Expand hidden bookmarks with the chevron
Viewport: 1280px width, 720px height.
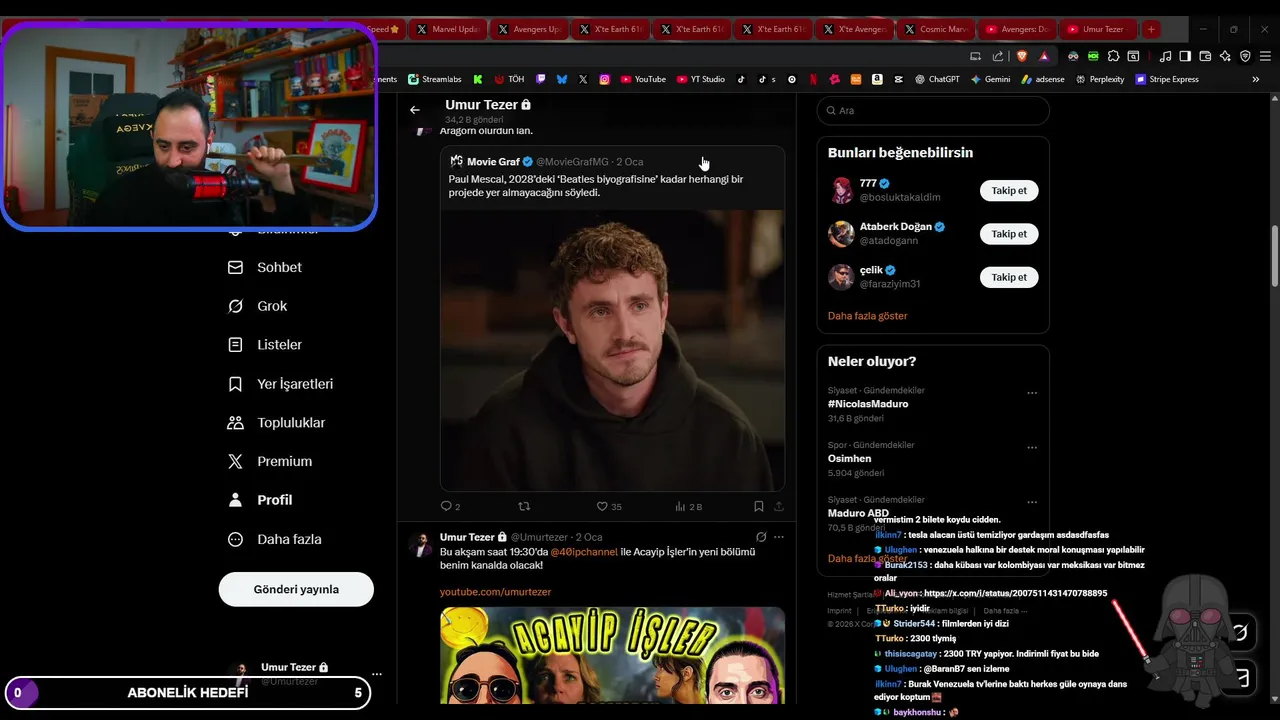(1256, 79)
